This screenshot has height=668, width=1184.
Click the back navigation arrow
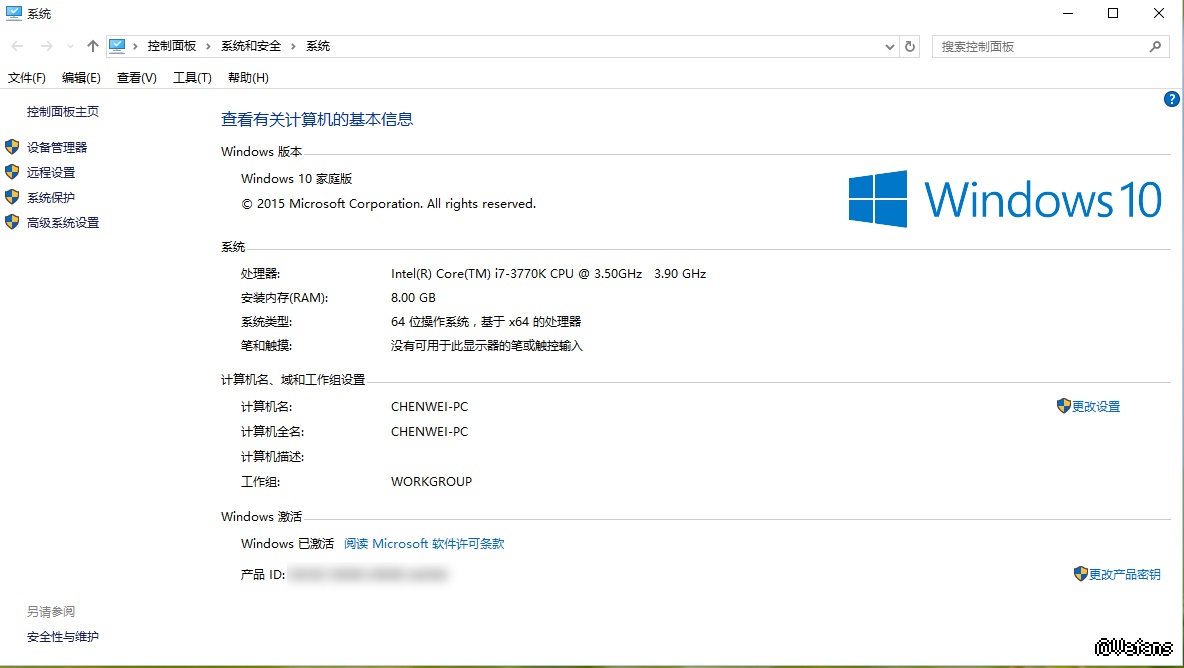(x=17, y=46)
